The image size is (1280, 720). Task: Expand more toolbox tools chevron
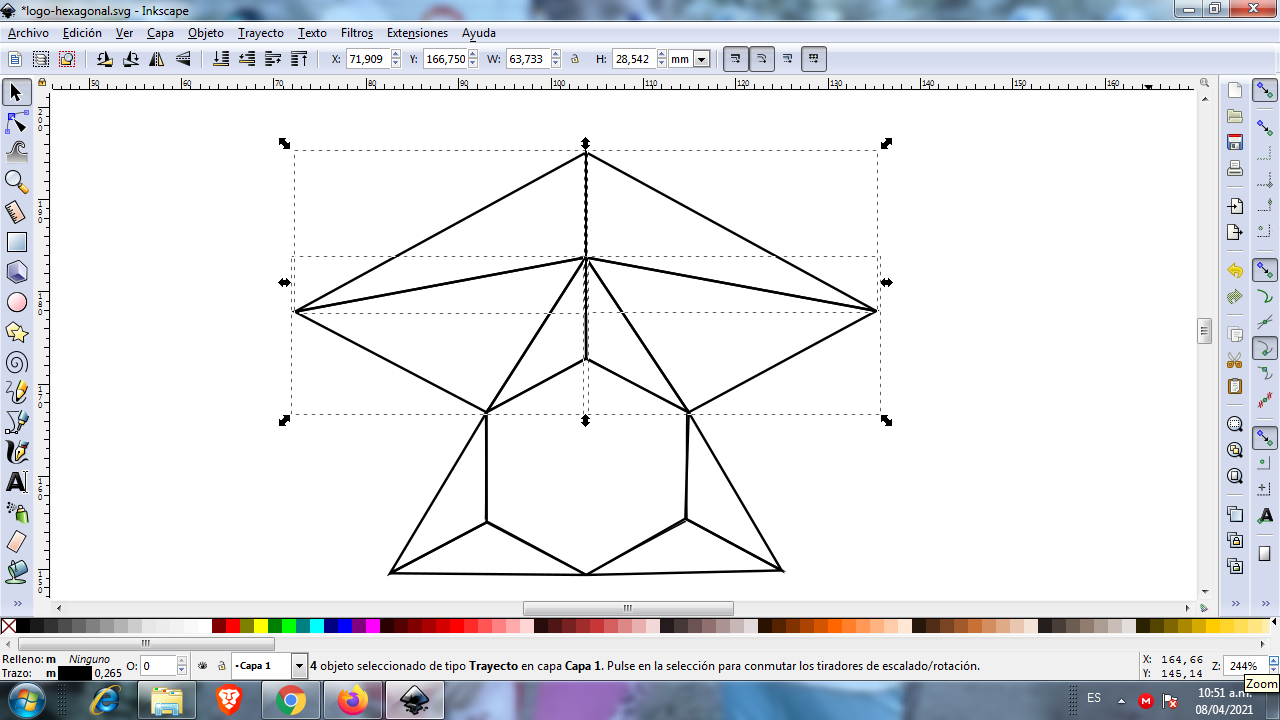(17, 603)
